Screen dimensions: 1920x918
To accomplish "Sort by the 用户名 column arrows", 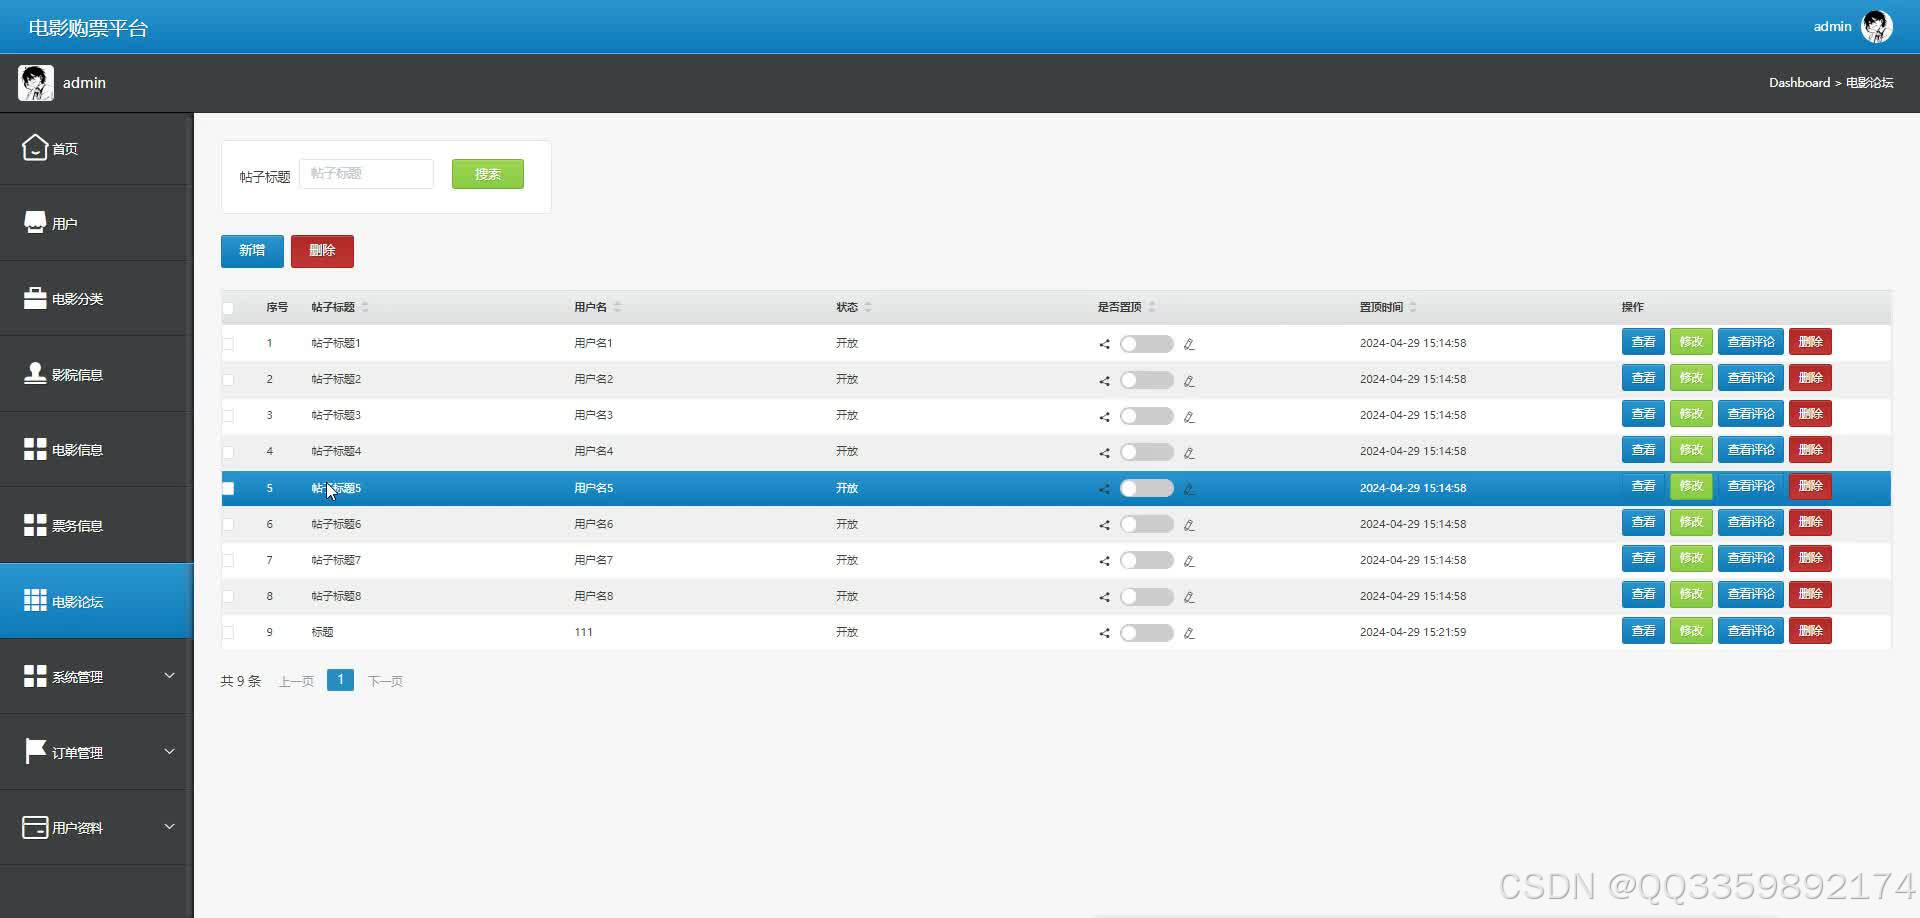I will [x=617, y=307].
